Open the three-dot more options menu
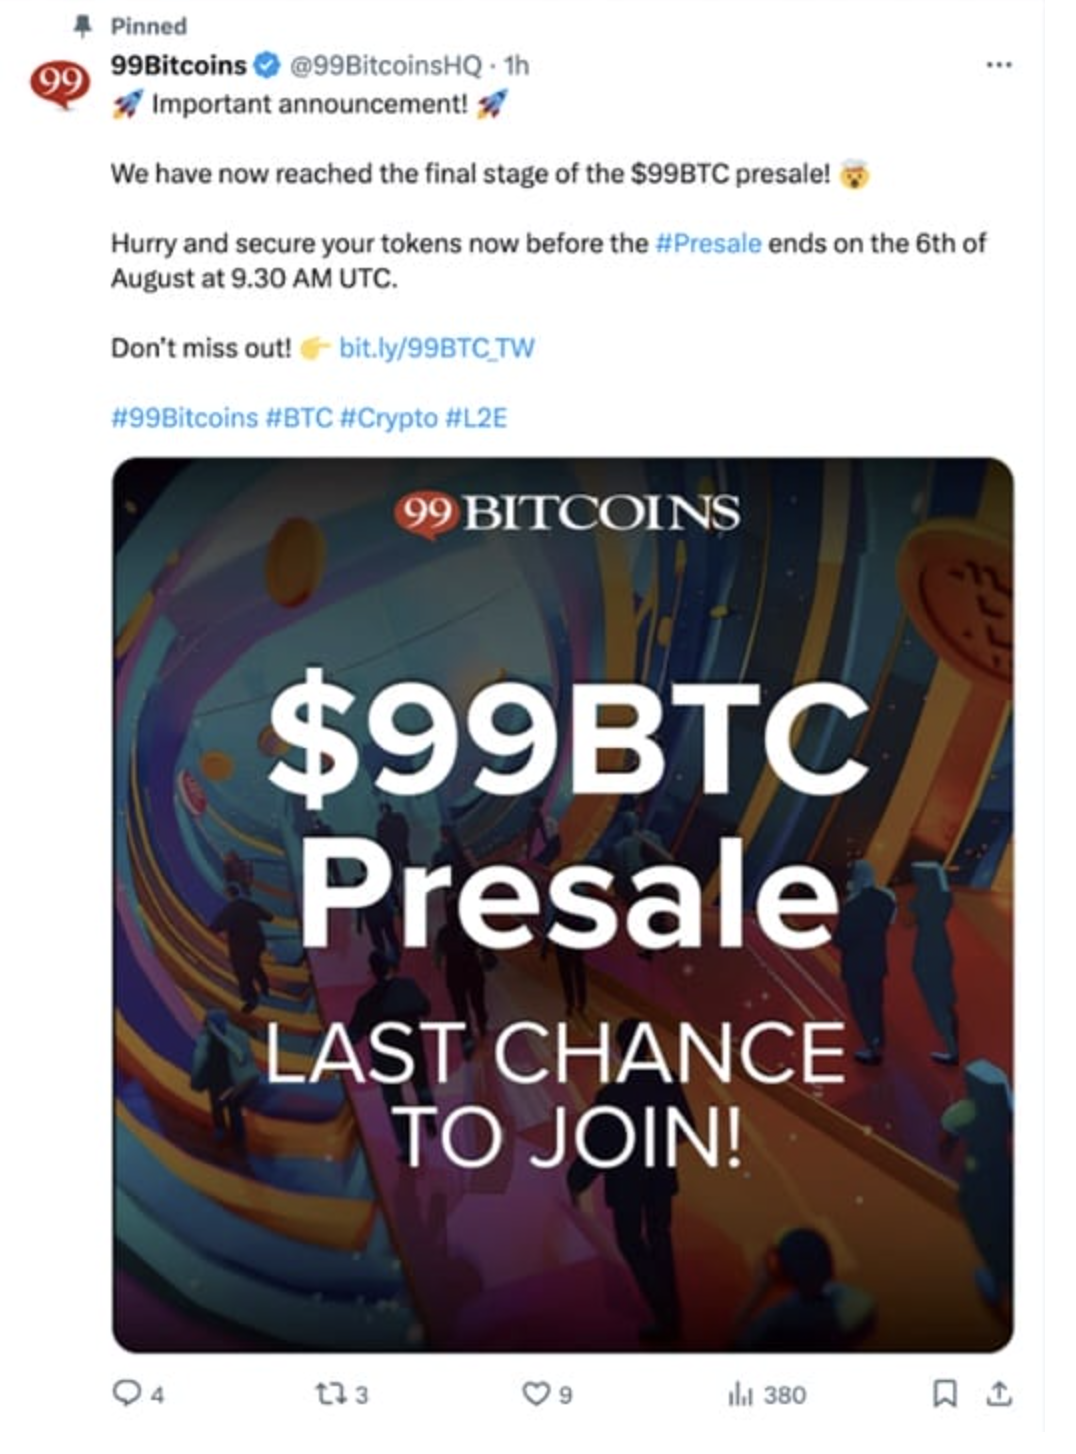 click(999, 65)
